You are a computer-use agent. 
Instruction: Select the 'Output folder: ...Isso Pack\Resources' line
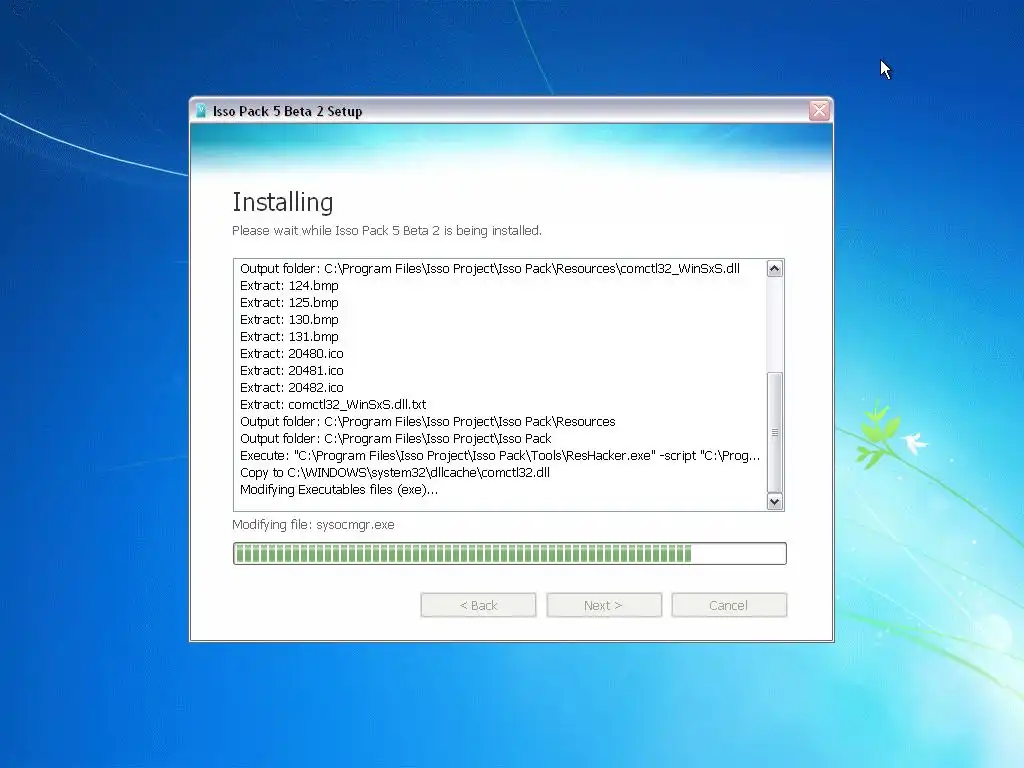[x=428, y=421]
